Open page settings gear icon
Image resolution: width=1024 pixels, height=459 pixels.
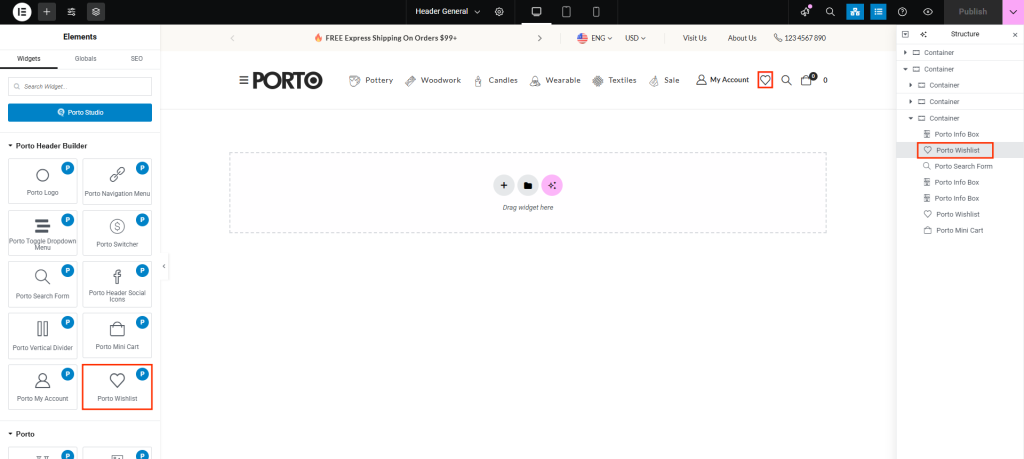(x=499, y=12)
